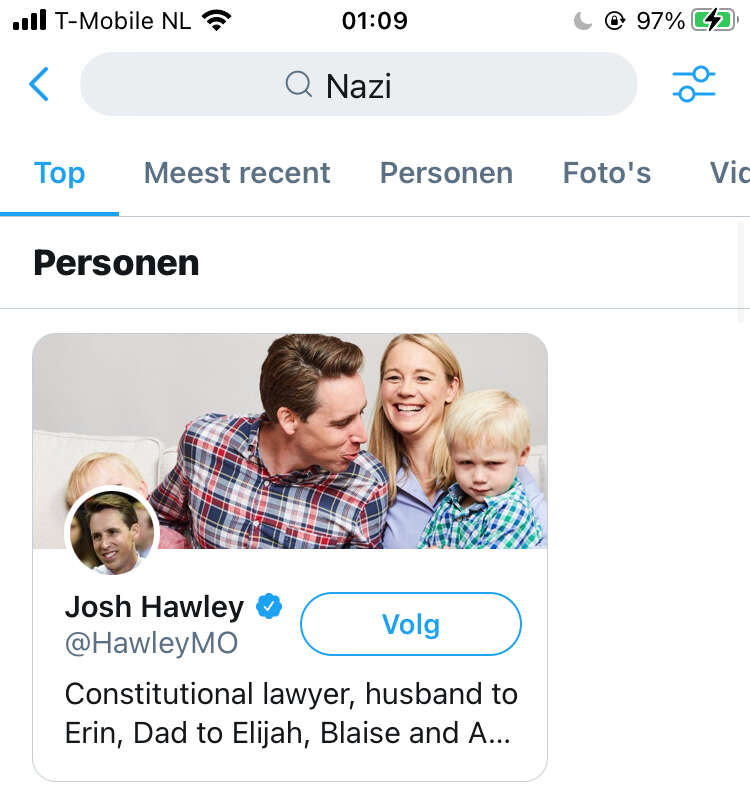Screen dimensions: 750x789
Task: Open Josh Hawley profile name
Action: point(155,607)
